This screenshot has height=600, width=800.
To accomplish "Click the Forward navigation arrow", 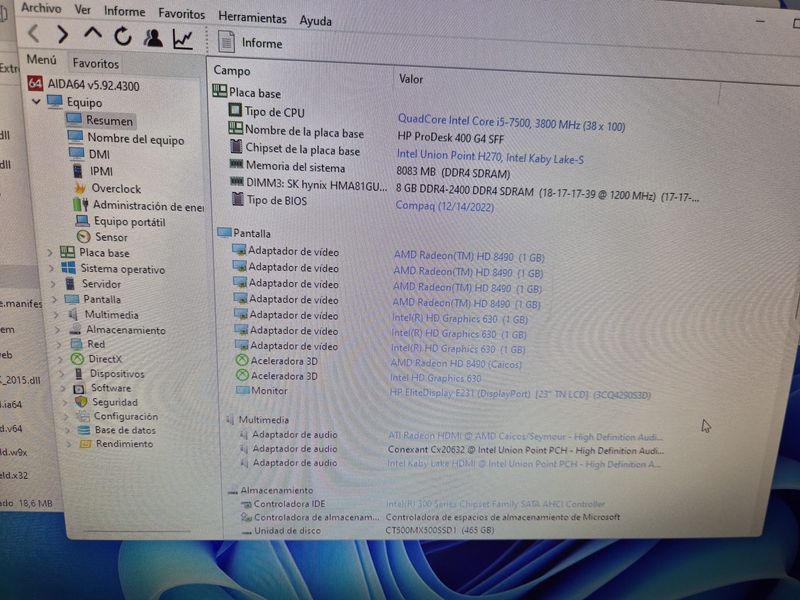I will click(63, 35).
